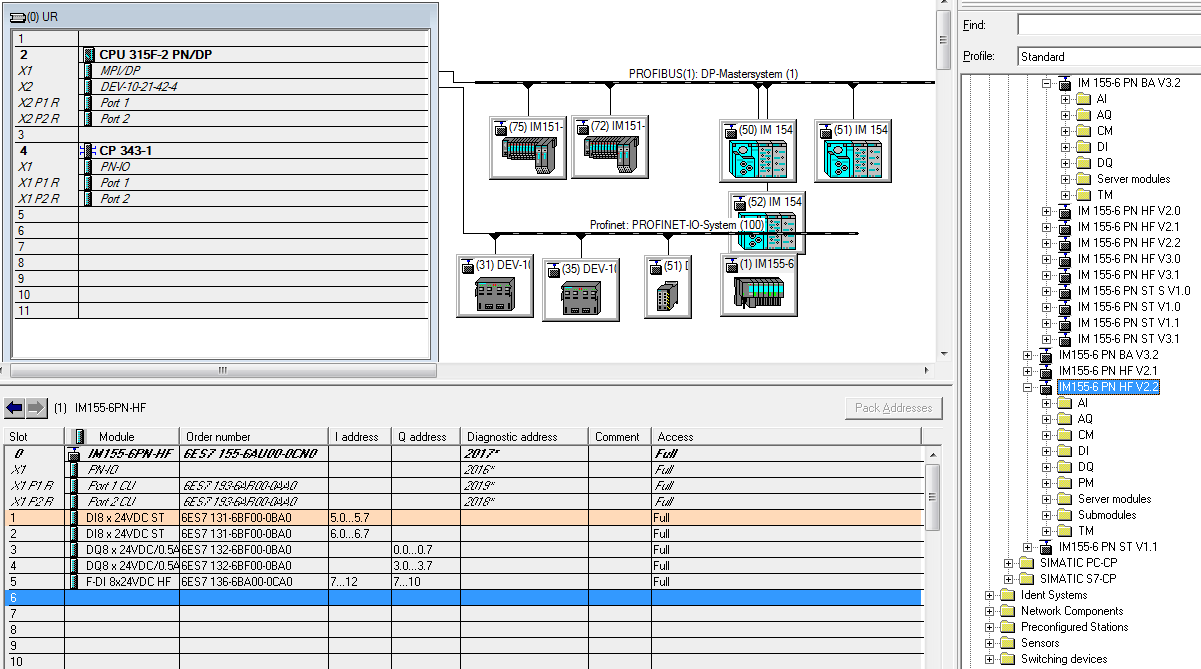Select the (51) IM 154 station icon

(x=852, y=152)
